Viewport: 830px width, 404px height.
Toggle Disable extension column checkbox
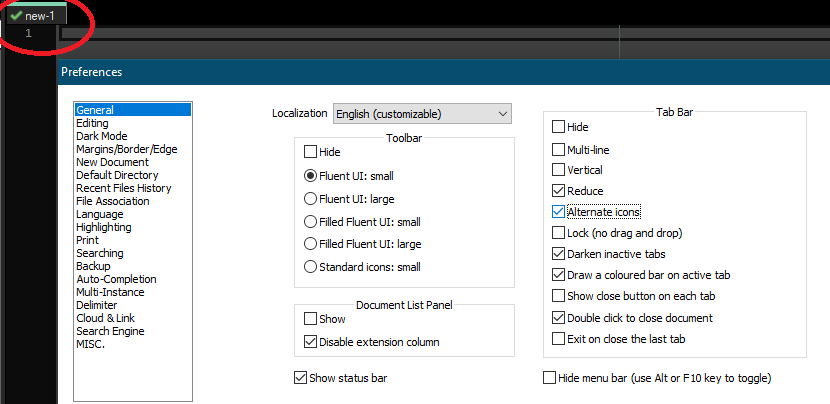(x=311, y=342)
